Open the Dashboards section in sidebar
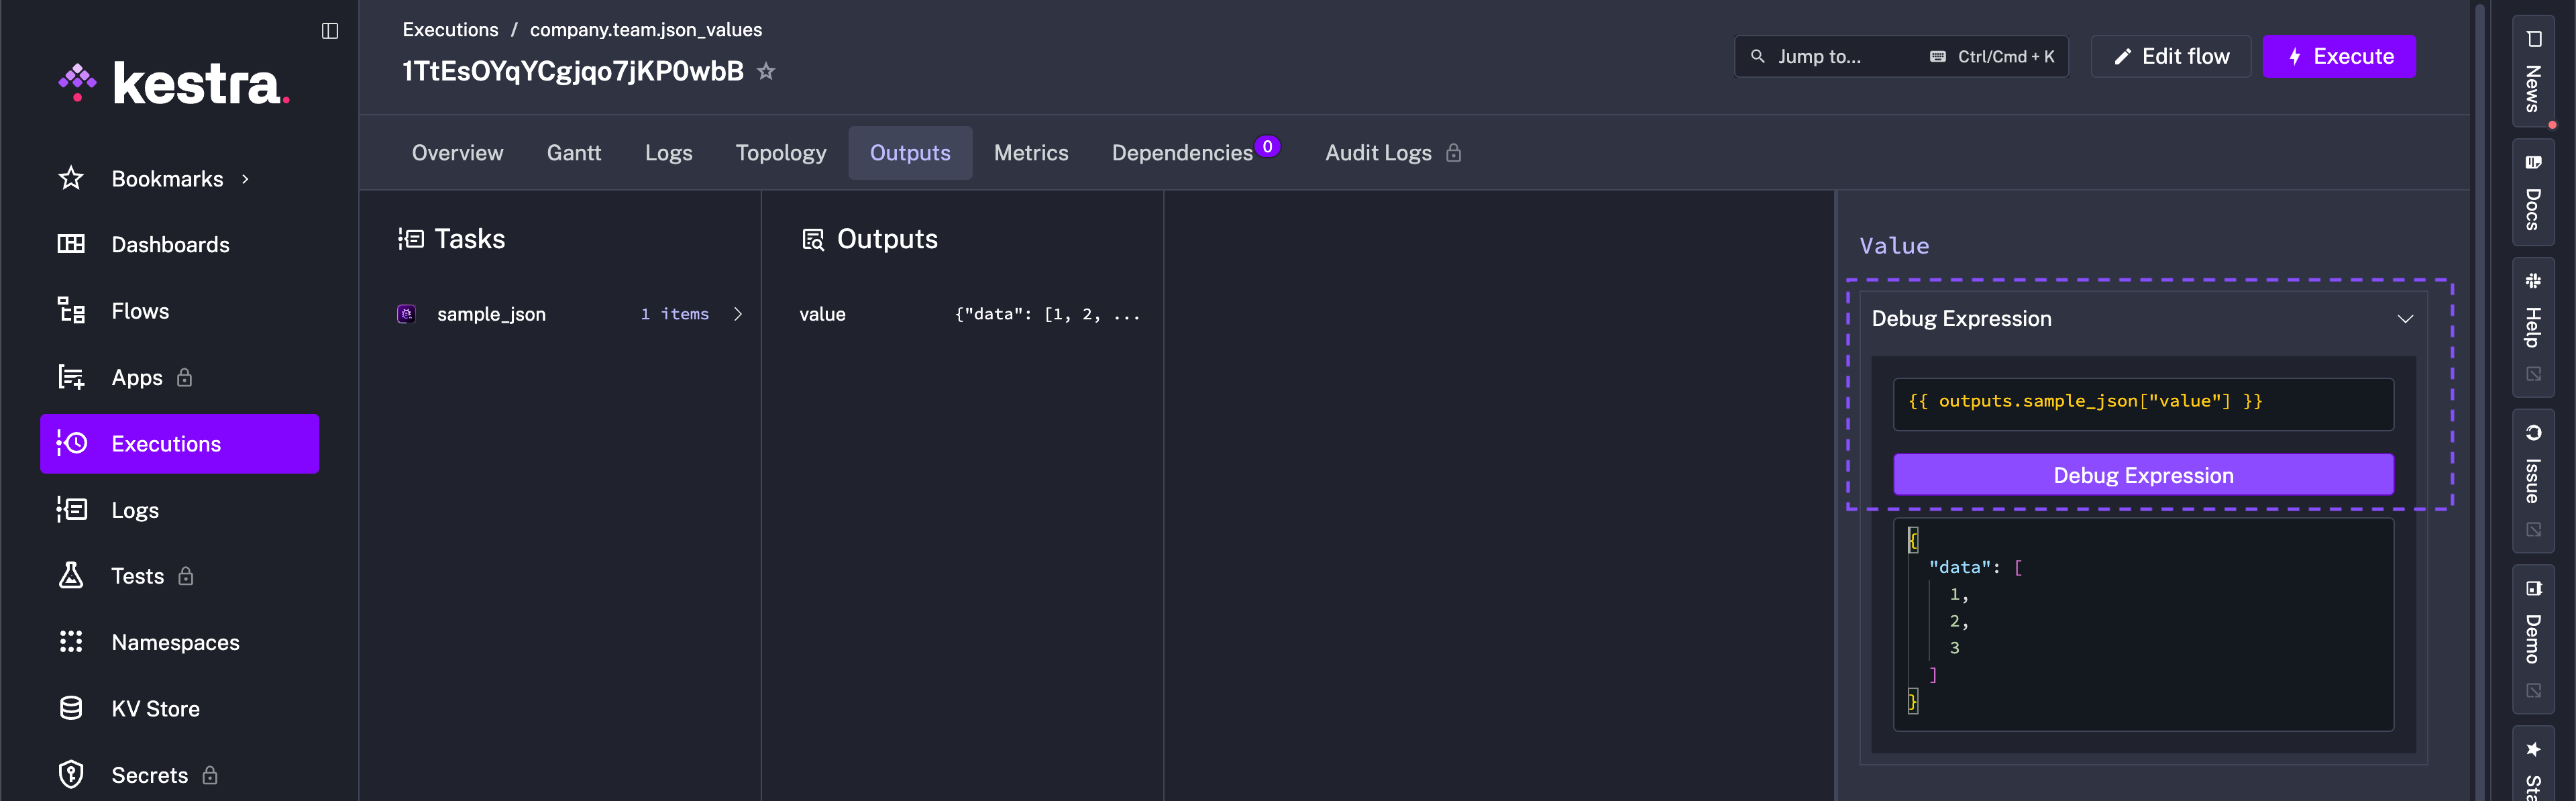This screenshot has width=2576, height=801. tap(170, 244)
